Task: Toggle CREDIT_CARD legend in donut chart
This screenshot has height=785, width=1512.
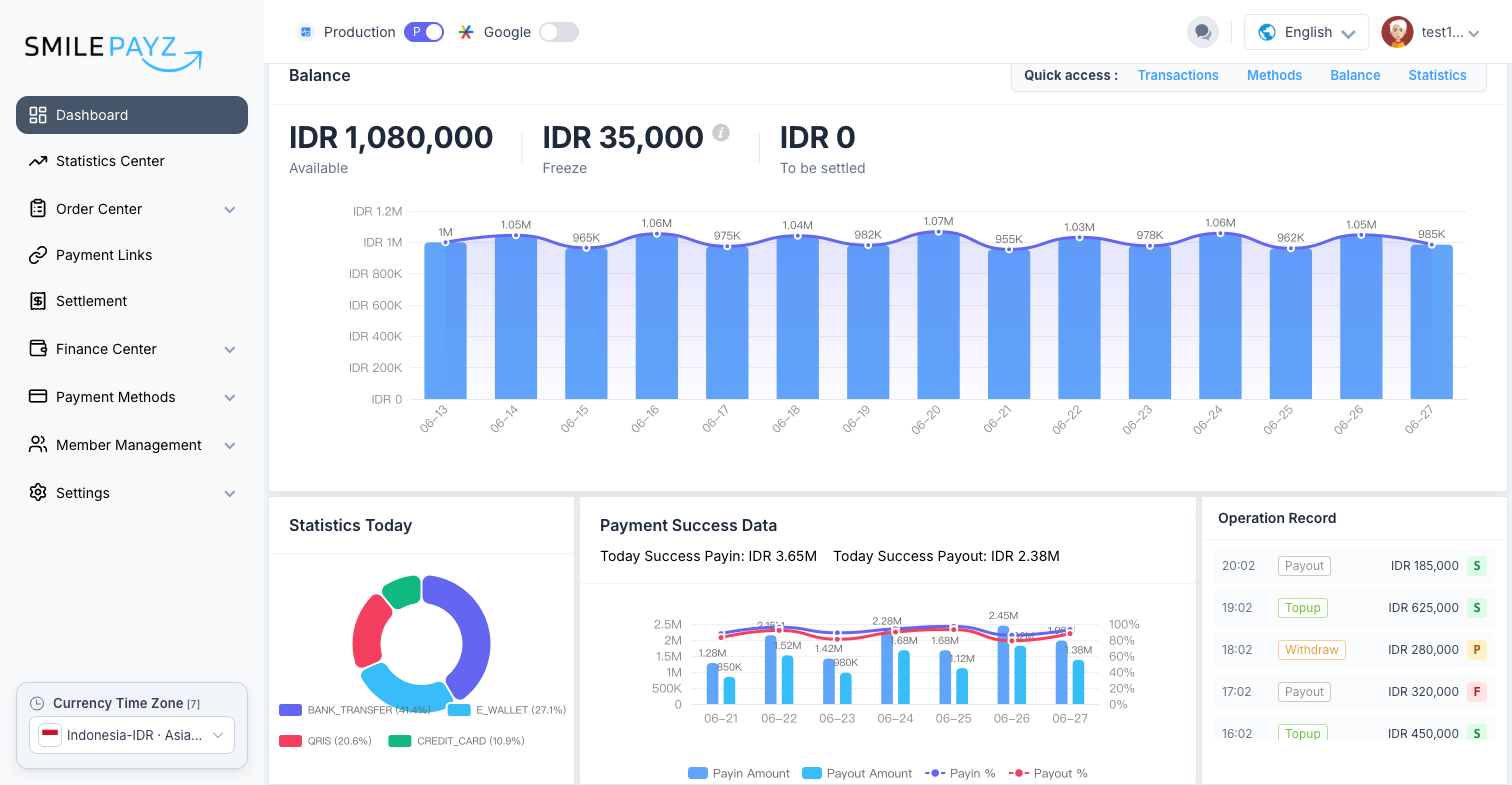Action: click(x=456, y=741)
